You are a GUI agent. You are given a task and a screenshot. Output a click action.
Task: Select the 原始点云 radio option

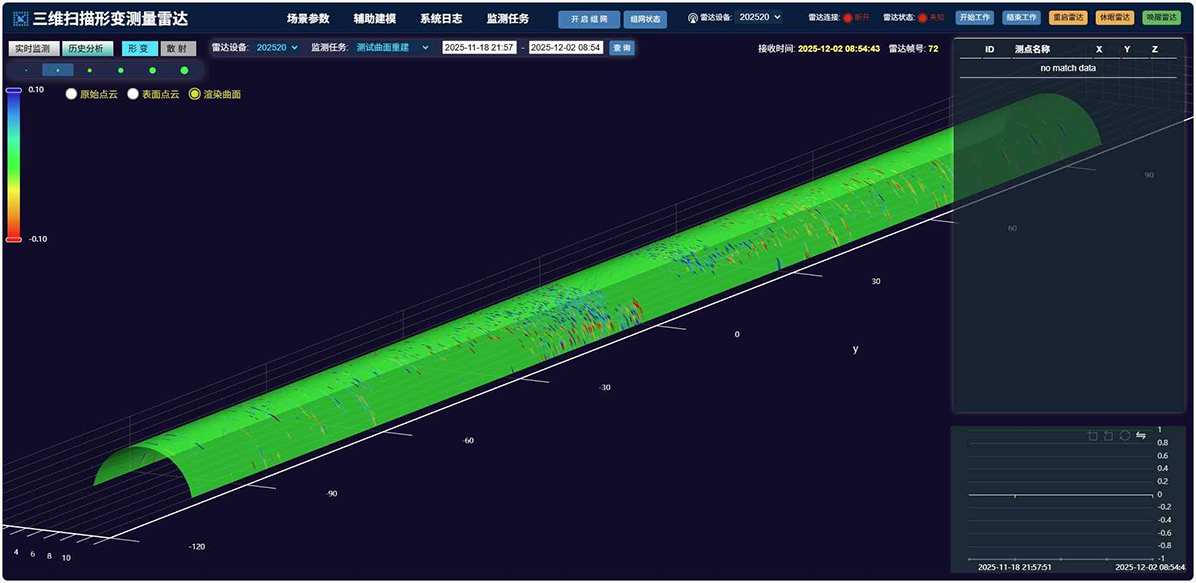coord(71,94)
